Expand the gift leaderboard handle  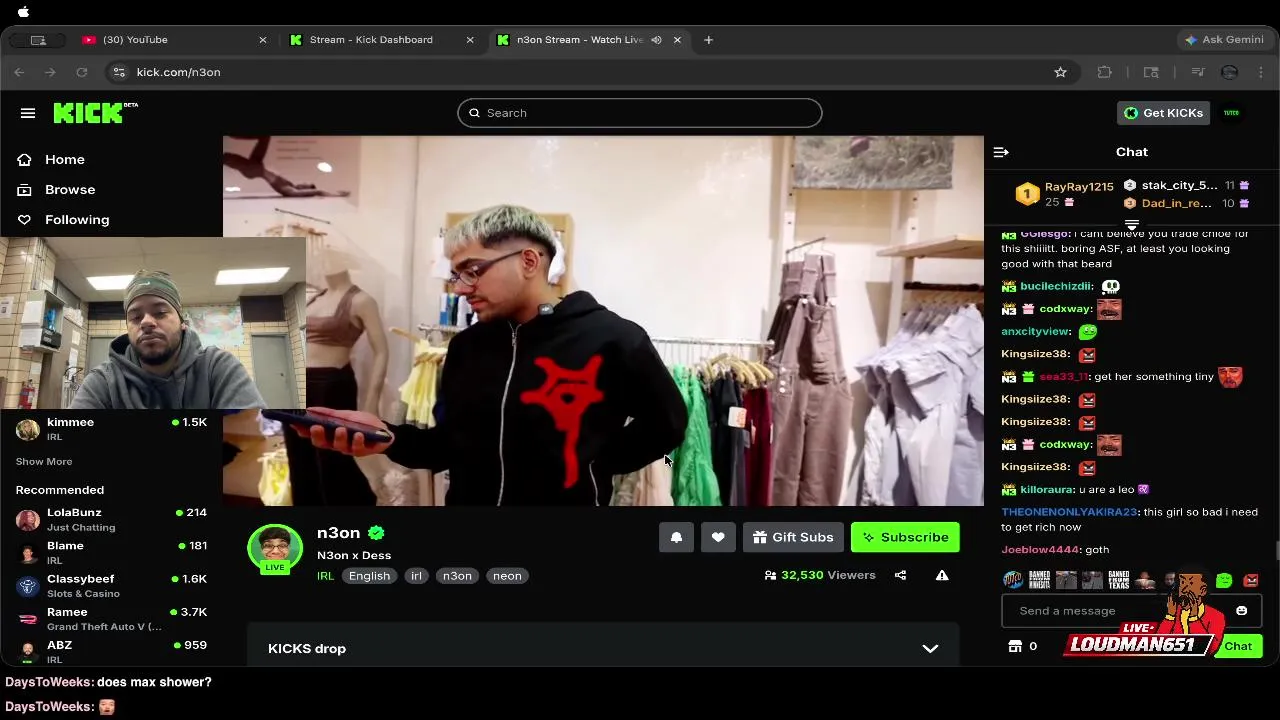1132,224
